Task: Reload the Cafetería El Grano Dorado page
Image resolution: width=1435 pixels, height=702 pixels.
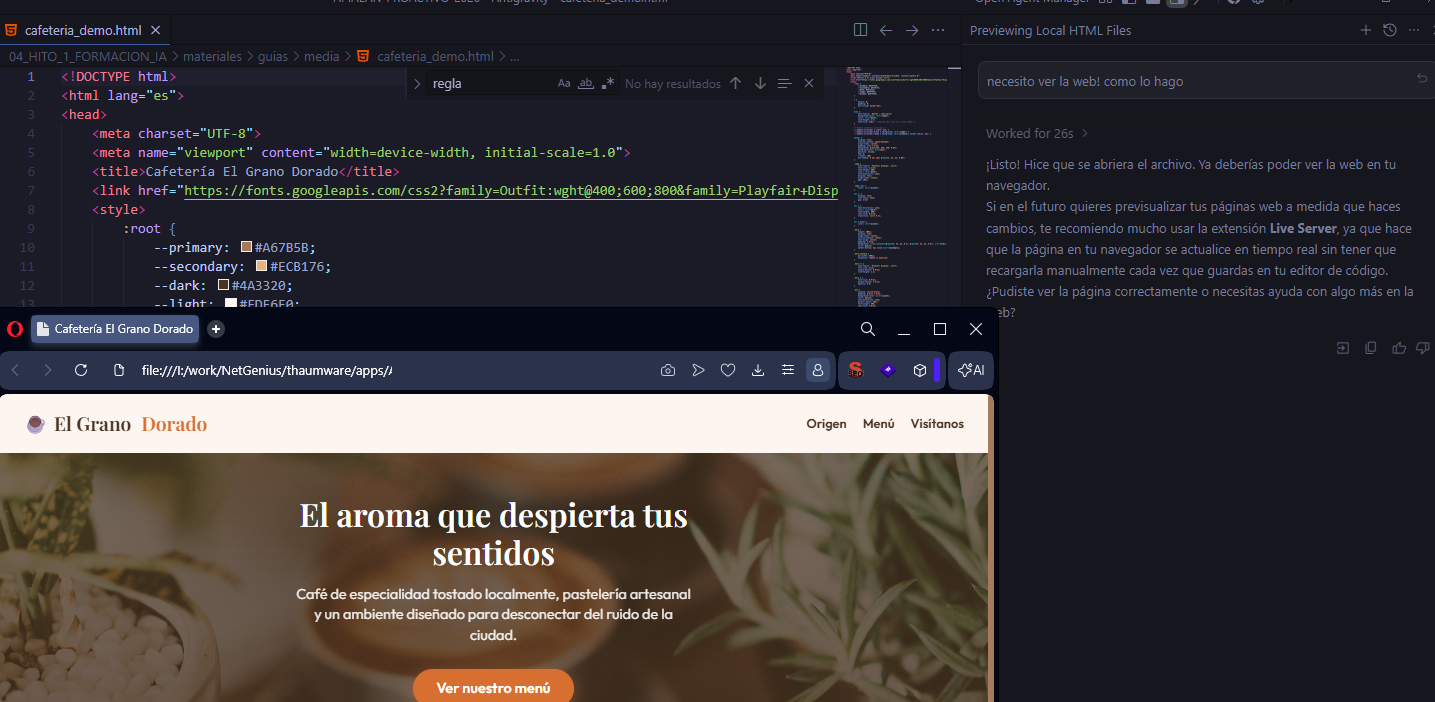Action: 80,370
